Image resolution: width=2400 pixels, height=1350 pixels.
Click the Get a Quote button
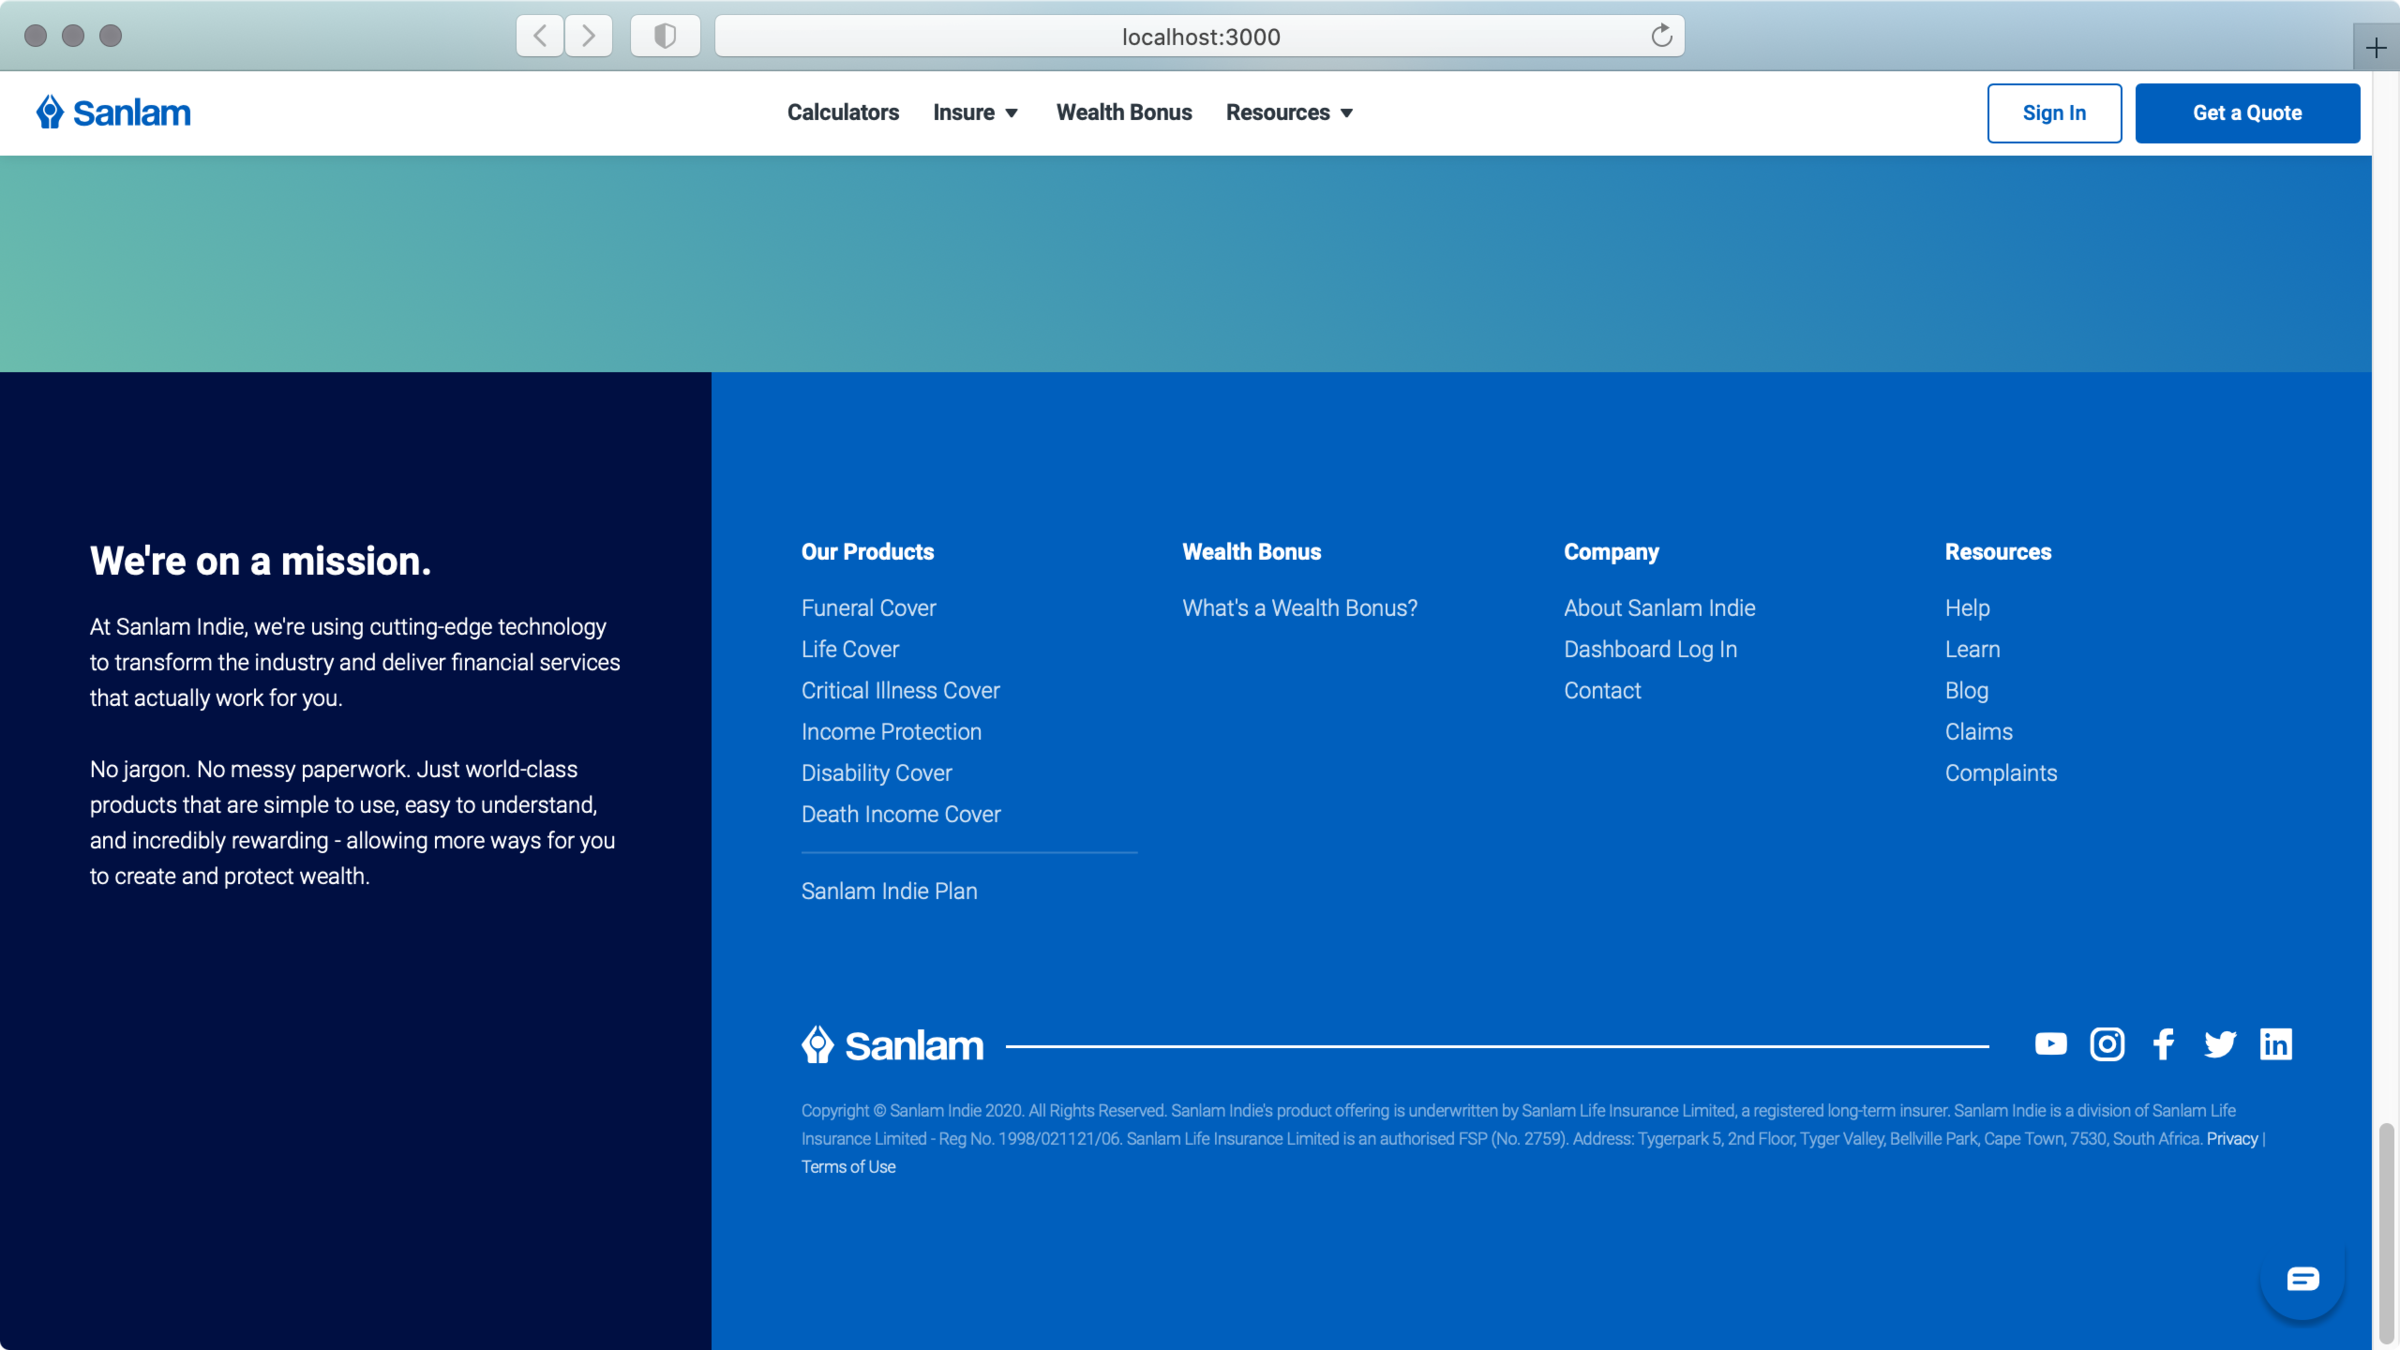(2247, 113)
